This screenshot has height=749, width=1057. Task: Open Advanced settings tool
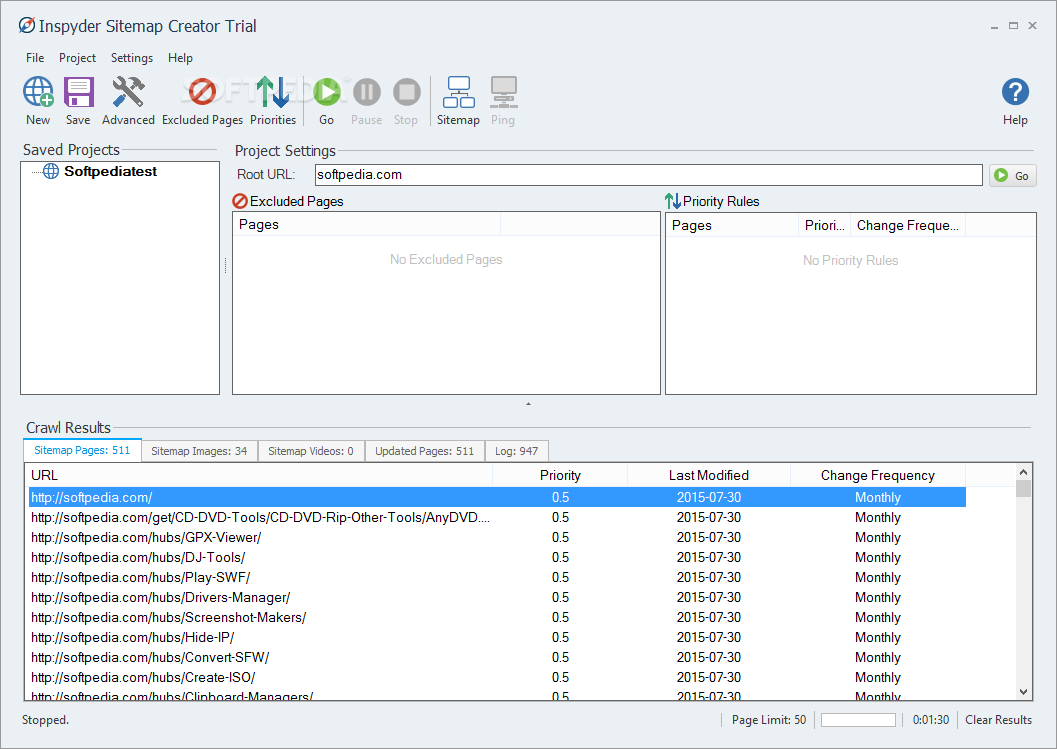(128, 100)
